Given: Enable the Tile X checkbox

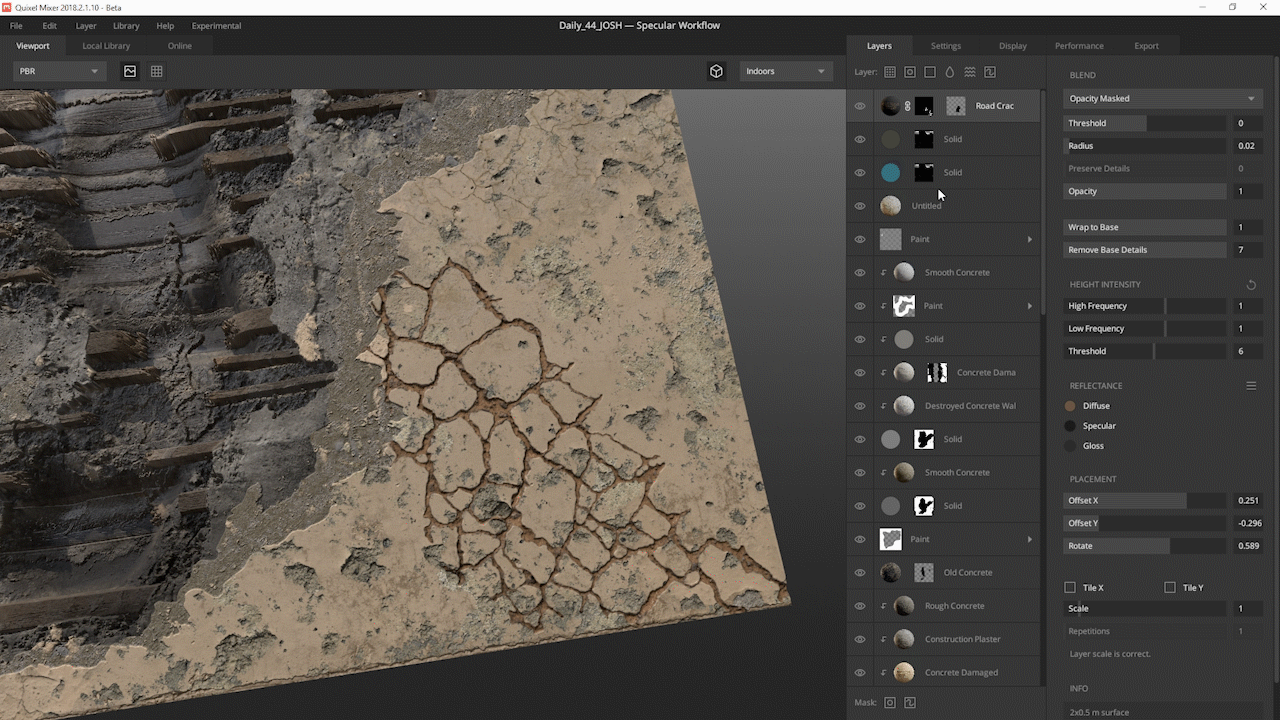Looking at the screenshot, I should [x=1070, y=588].
